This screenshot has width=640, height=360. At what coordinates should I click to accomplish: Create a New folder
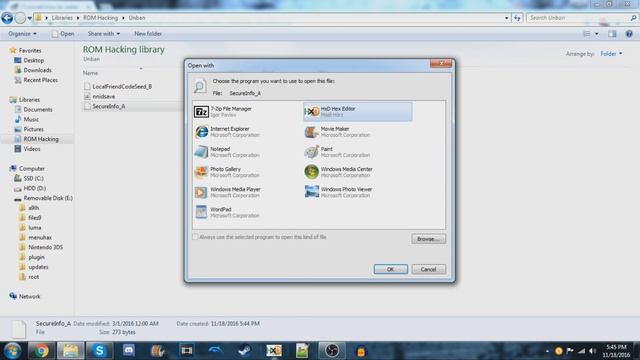pyautogui.click(x=148, y=33)
